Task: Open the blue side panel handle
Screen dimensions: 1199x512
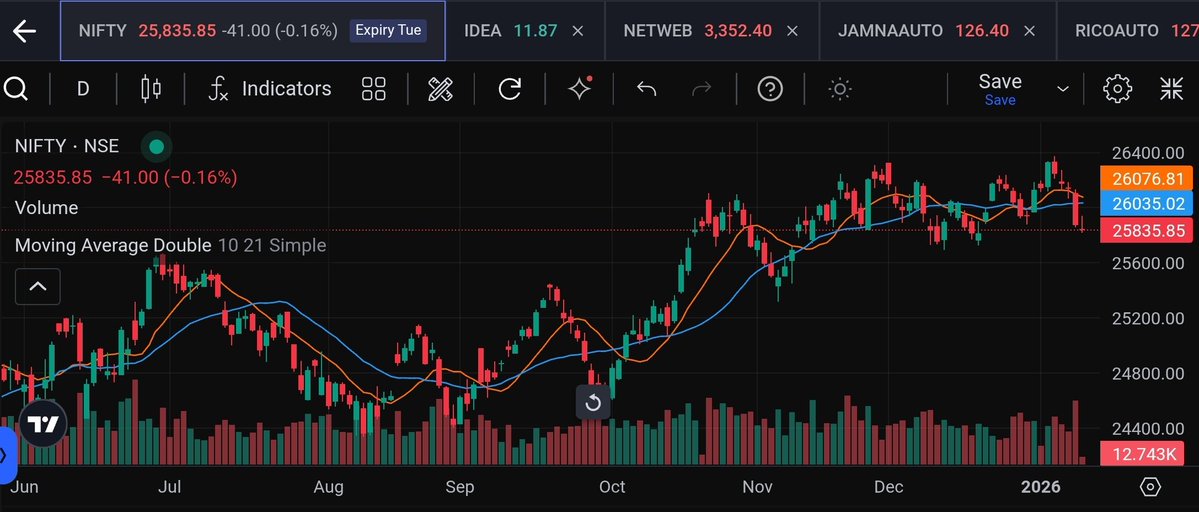Action: (6, 455)
